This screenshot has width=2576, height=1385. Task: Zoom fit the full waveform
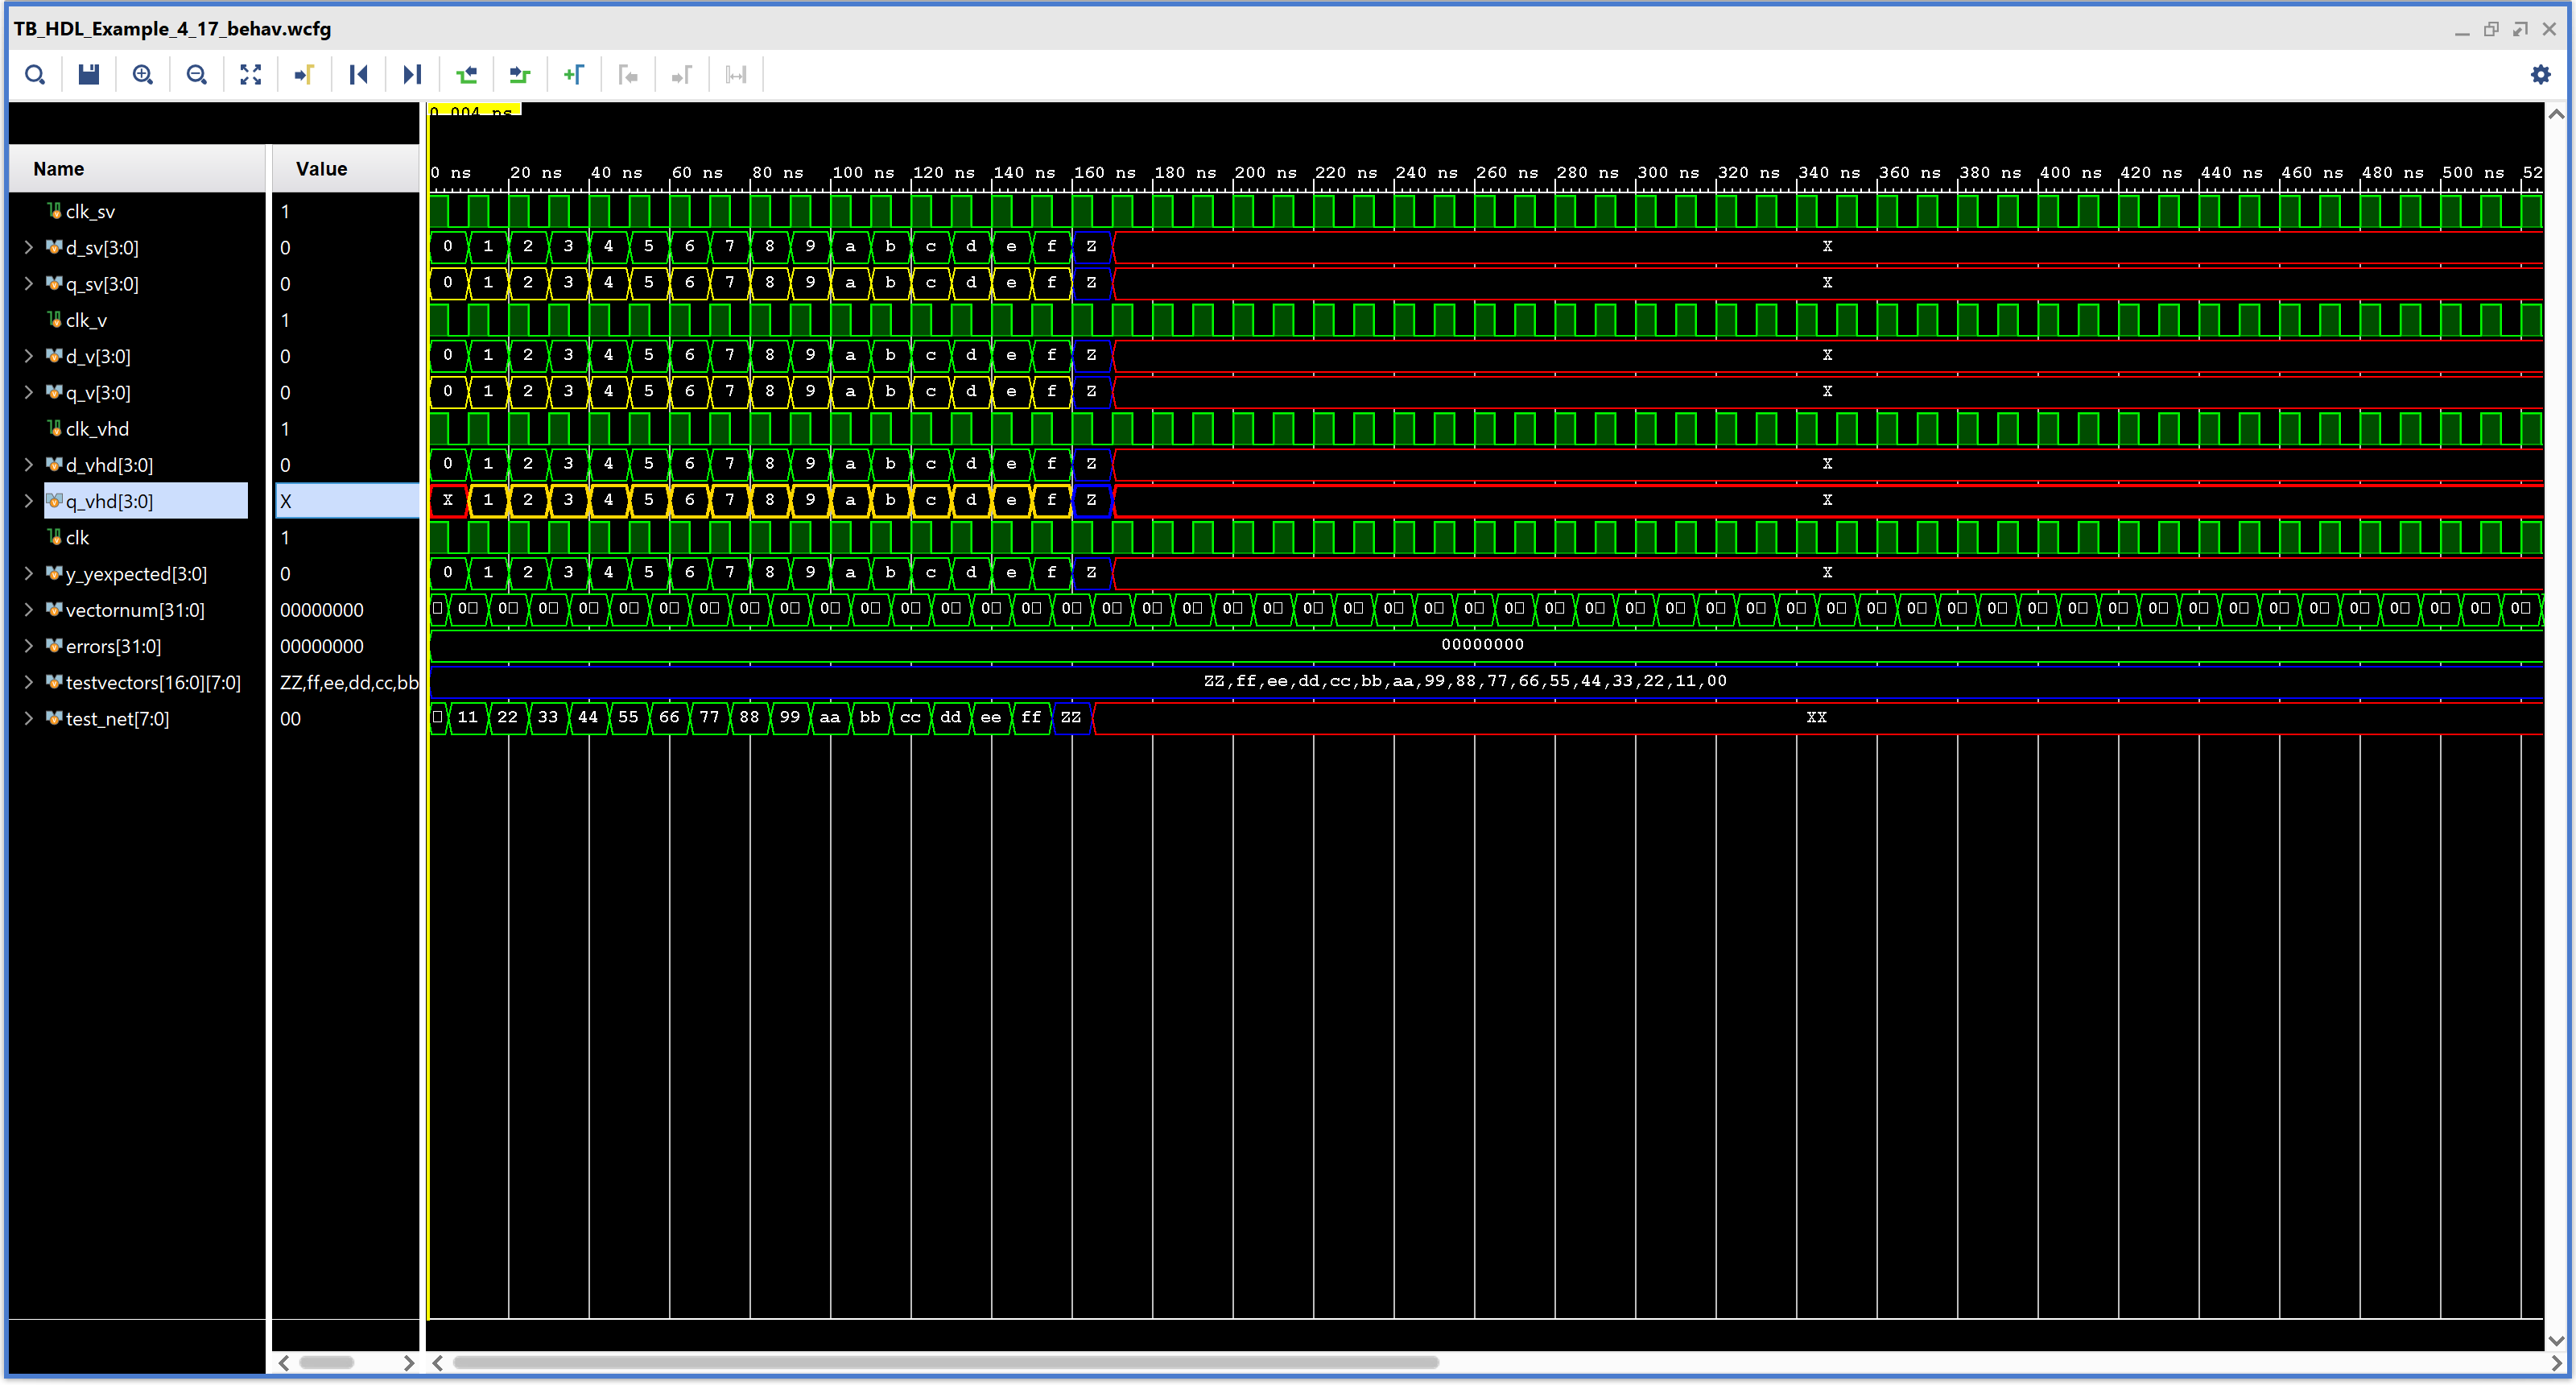(251, 75)
